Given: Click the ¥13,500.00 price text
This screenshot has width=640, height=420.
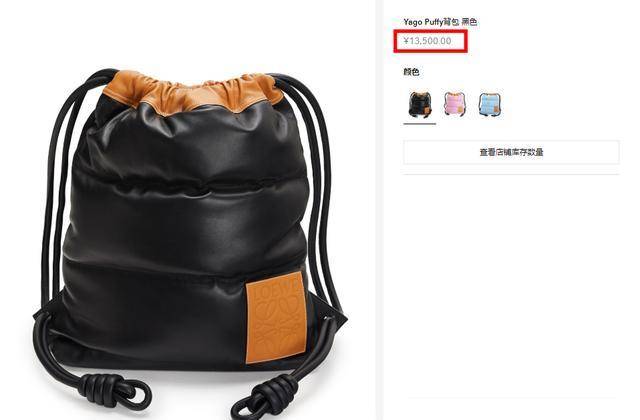Looking at the screenshot, I should (x=427, y=41).
